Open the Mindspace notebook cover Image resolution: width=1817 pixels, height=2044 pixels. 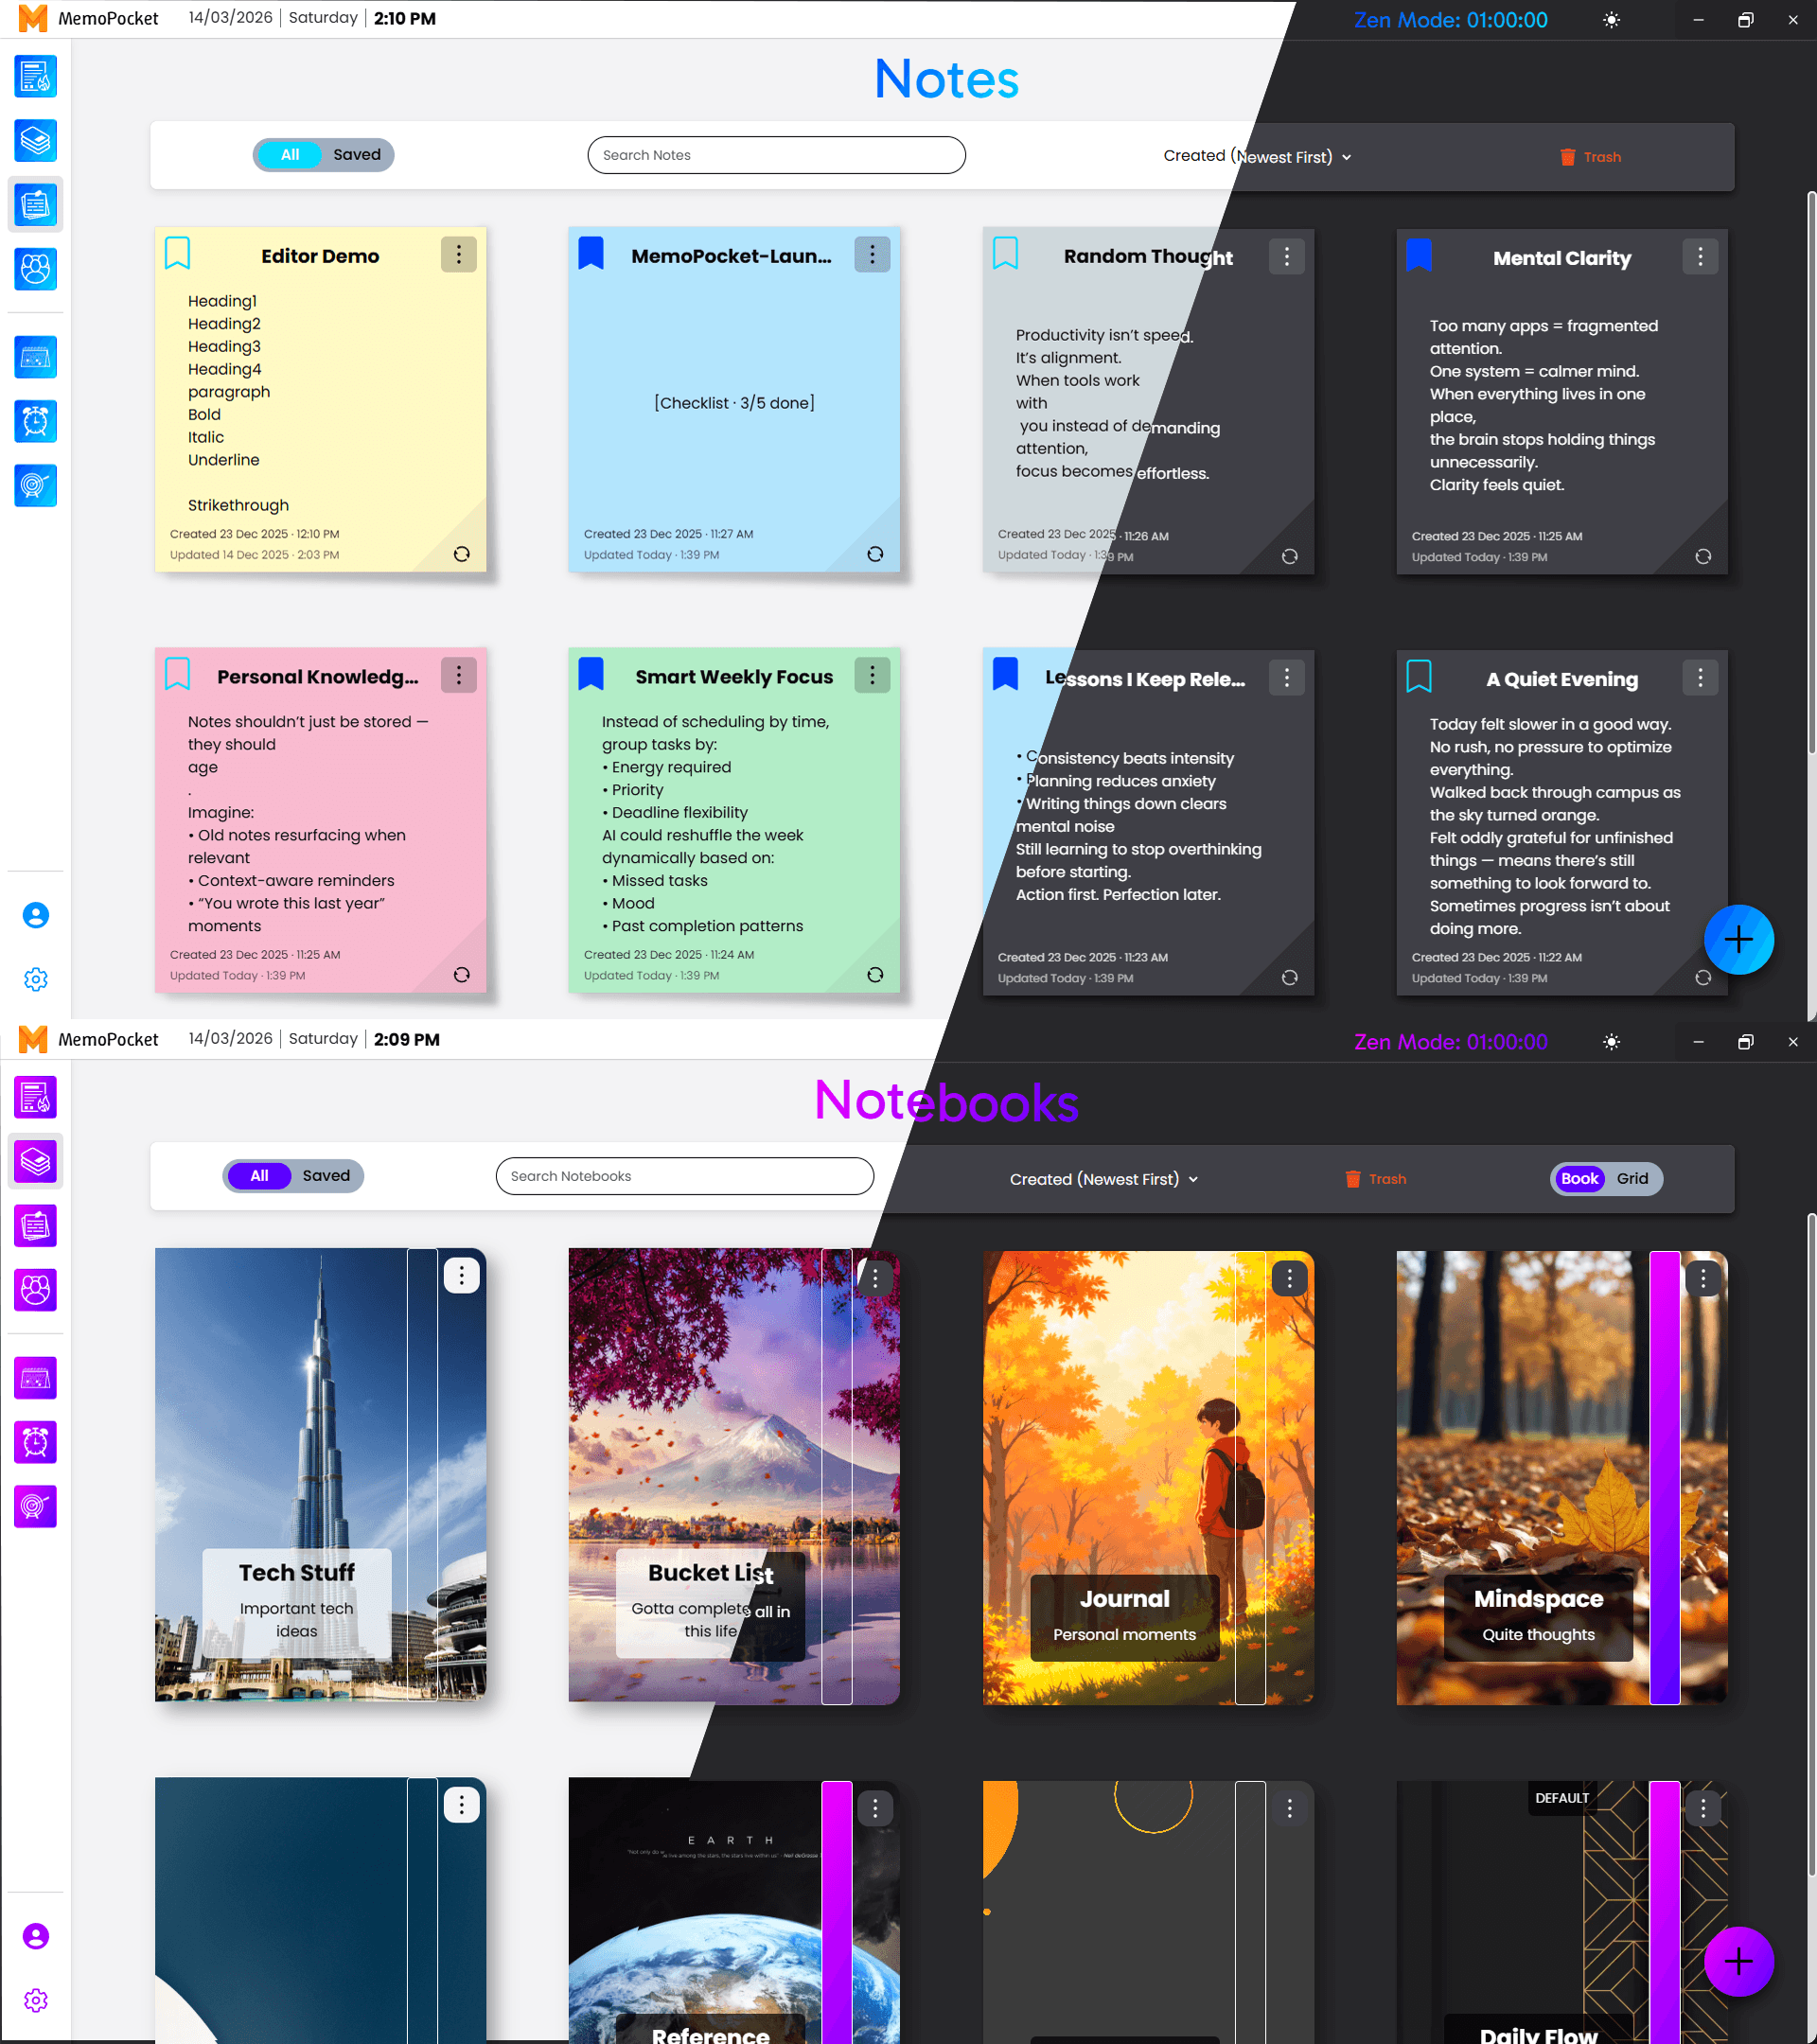coord(1561,1477)
